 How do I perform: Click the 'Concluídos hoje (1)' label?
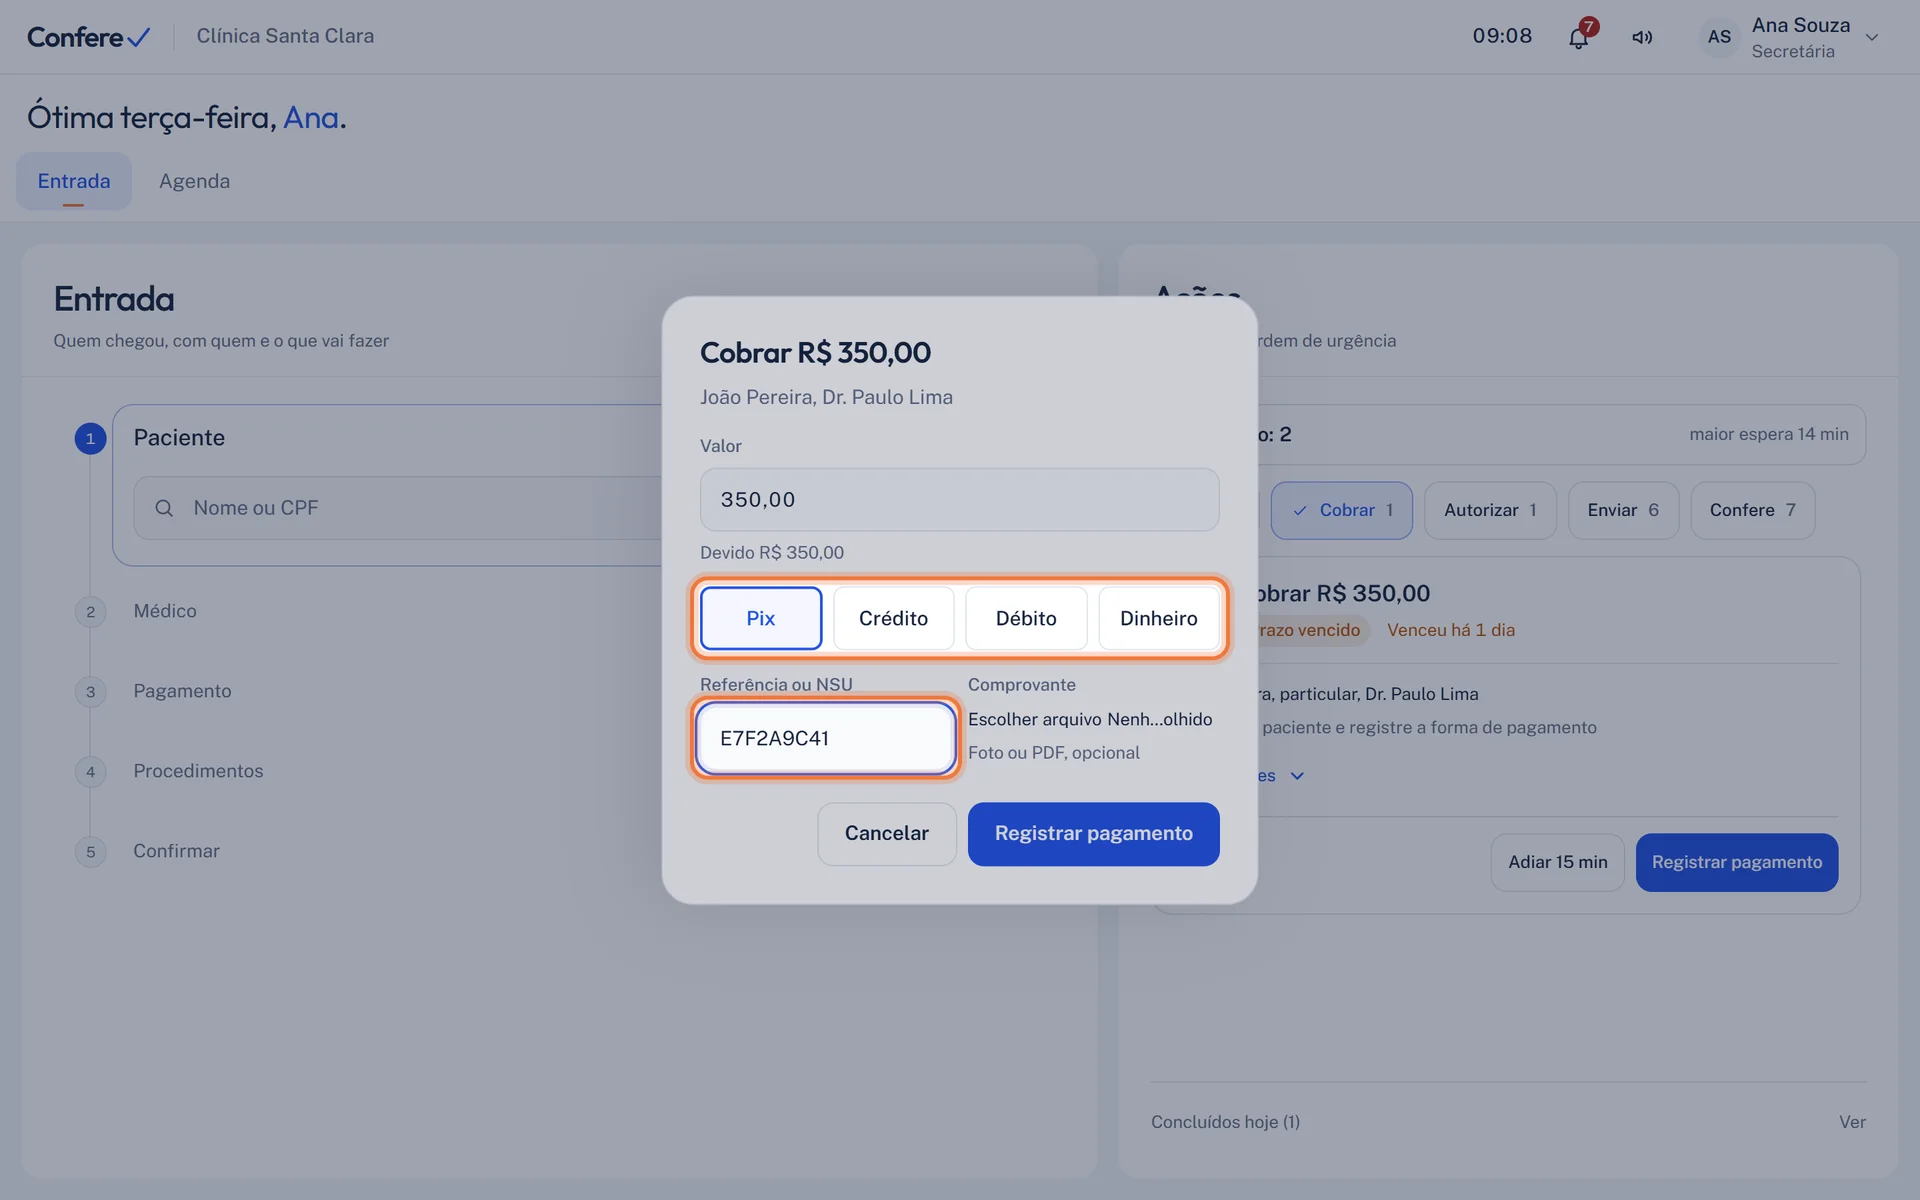(x=1225, y=1122)
